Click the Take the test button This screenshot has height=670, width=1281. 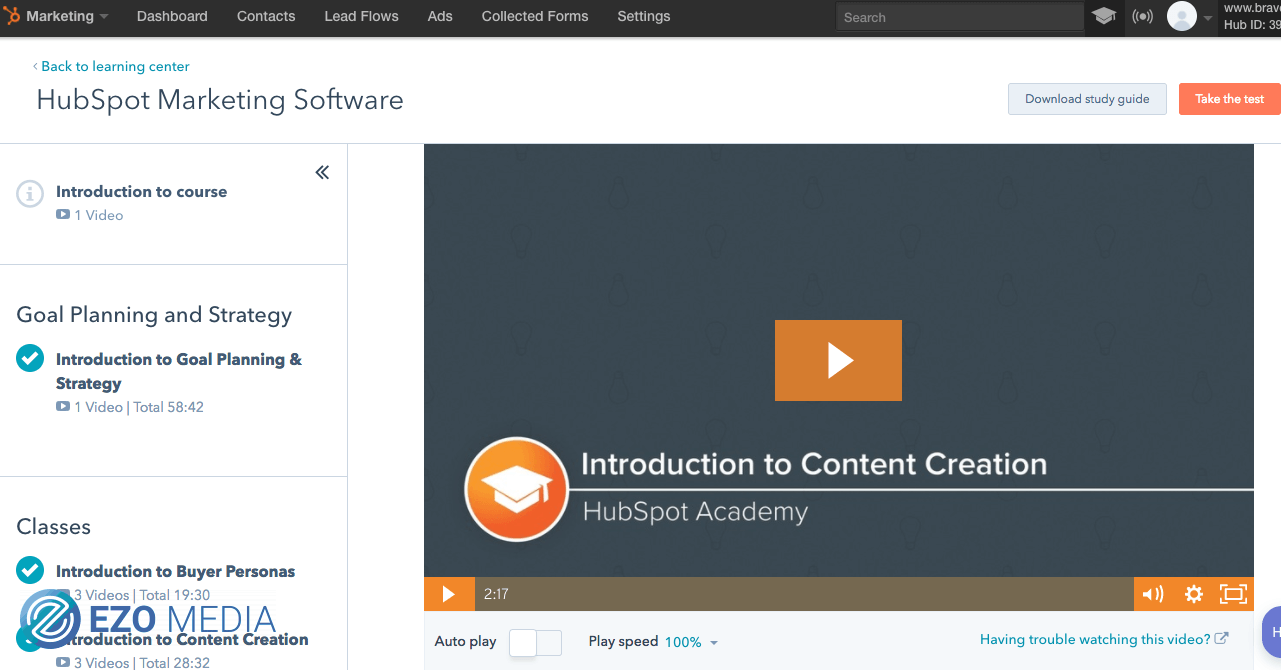1230,99
